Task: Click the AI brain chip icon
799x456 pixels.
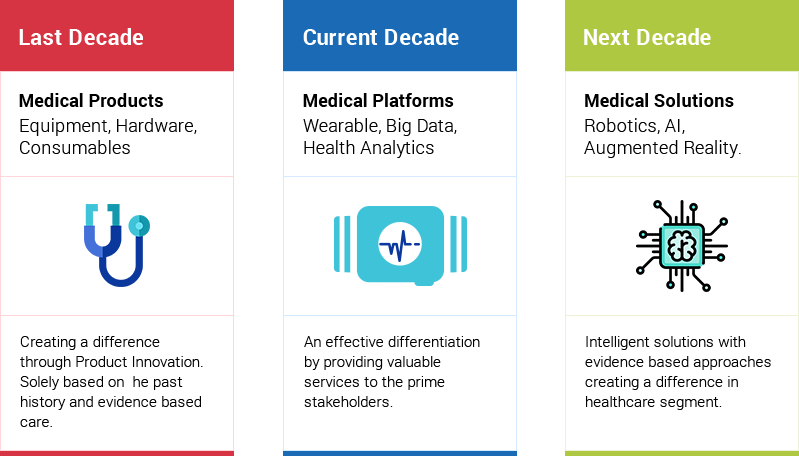Action: tap(682, 246)
